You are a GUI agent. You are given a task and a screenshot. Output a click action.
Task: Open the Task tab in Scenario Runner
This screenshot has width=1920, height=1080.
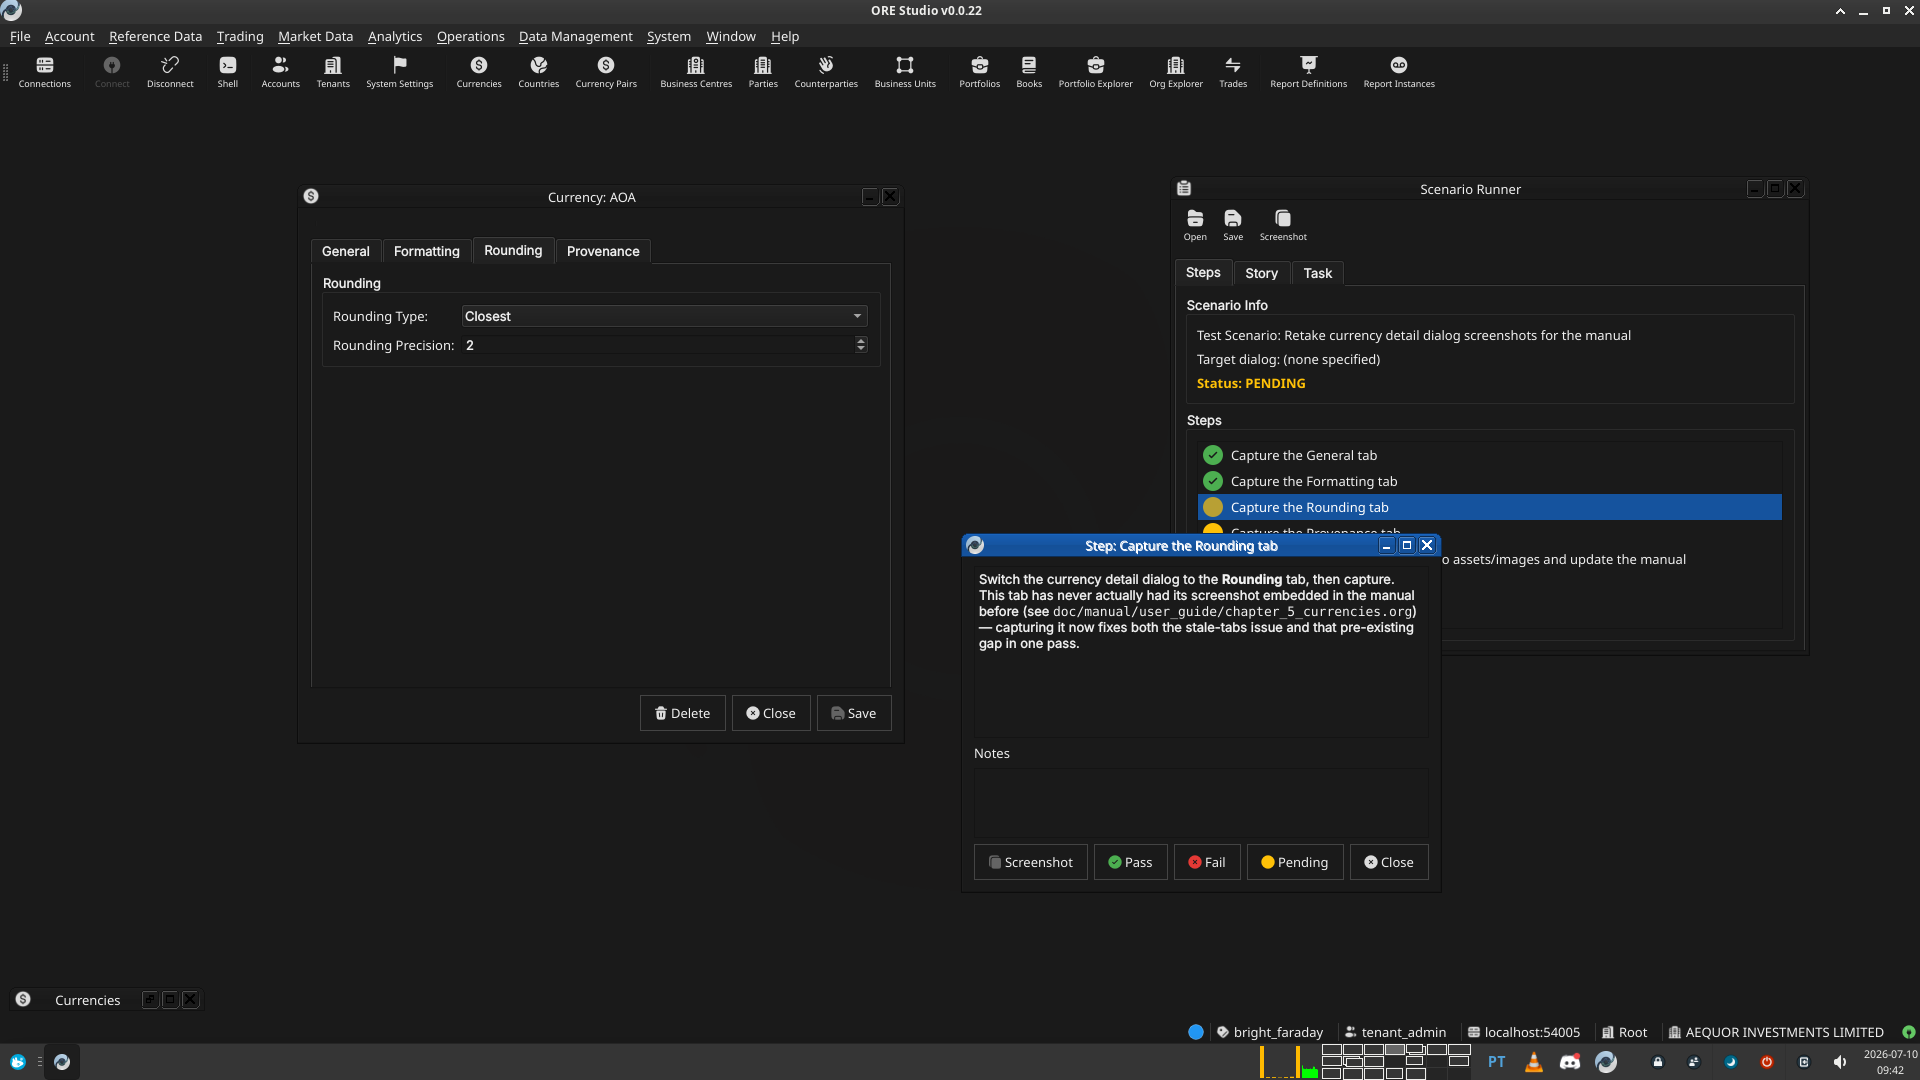[x=1317, y=273]
